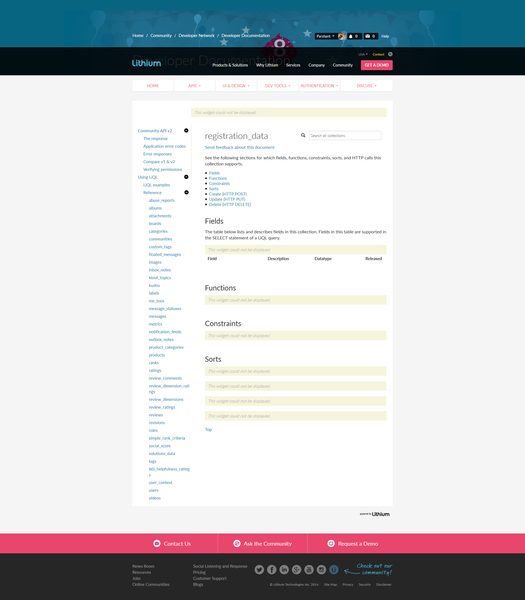Image resolution: width=525 pixels, height=600 pixels.
Task: Click Send feedback about this document
Action: 240,147
